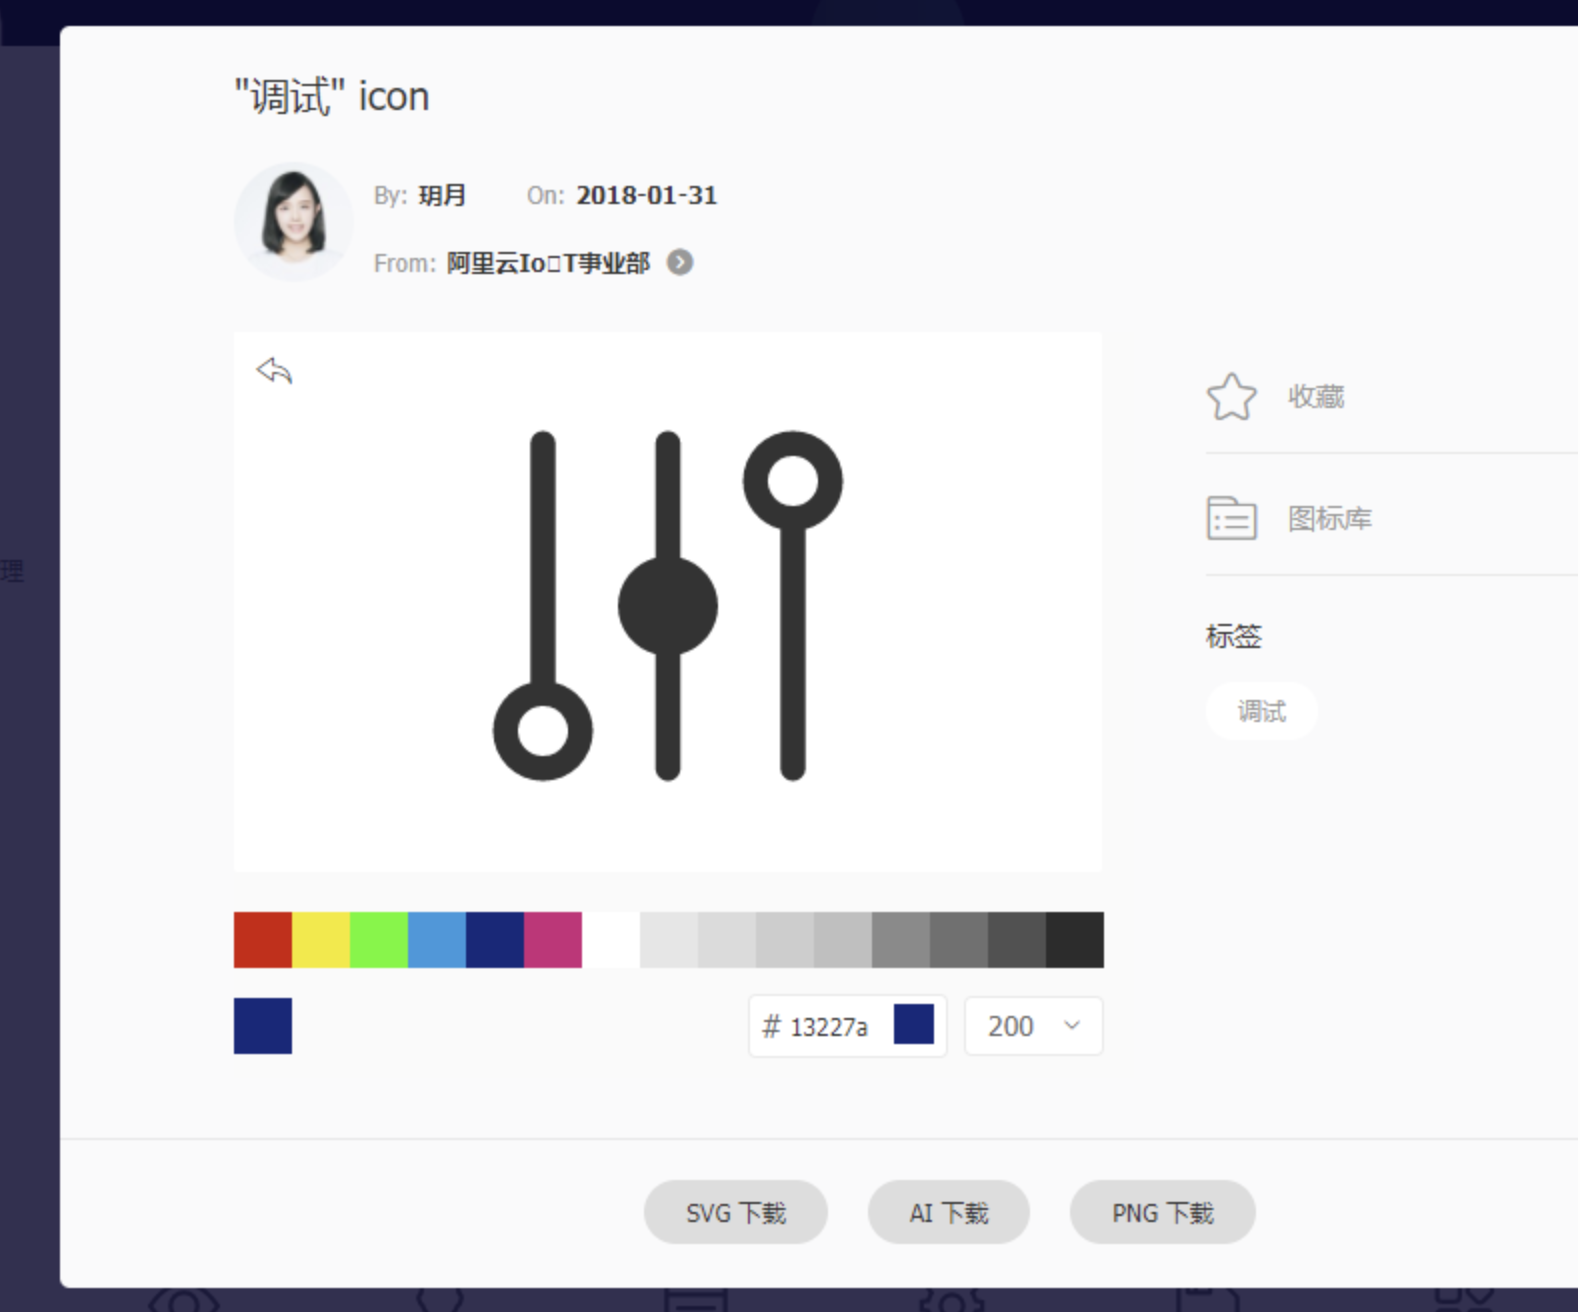Click the slider icon preview image

[668, 605]
